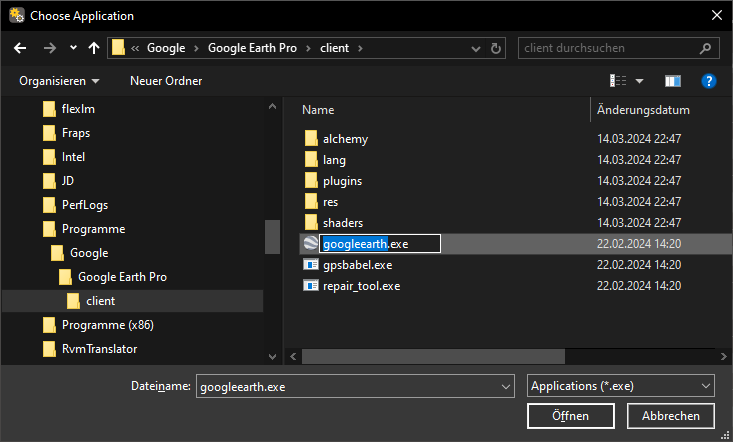The image size is (733, 442).
Task: Click the alchemy date 14.03.2024 22:47
Action: coord(639,139)
